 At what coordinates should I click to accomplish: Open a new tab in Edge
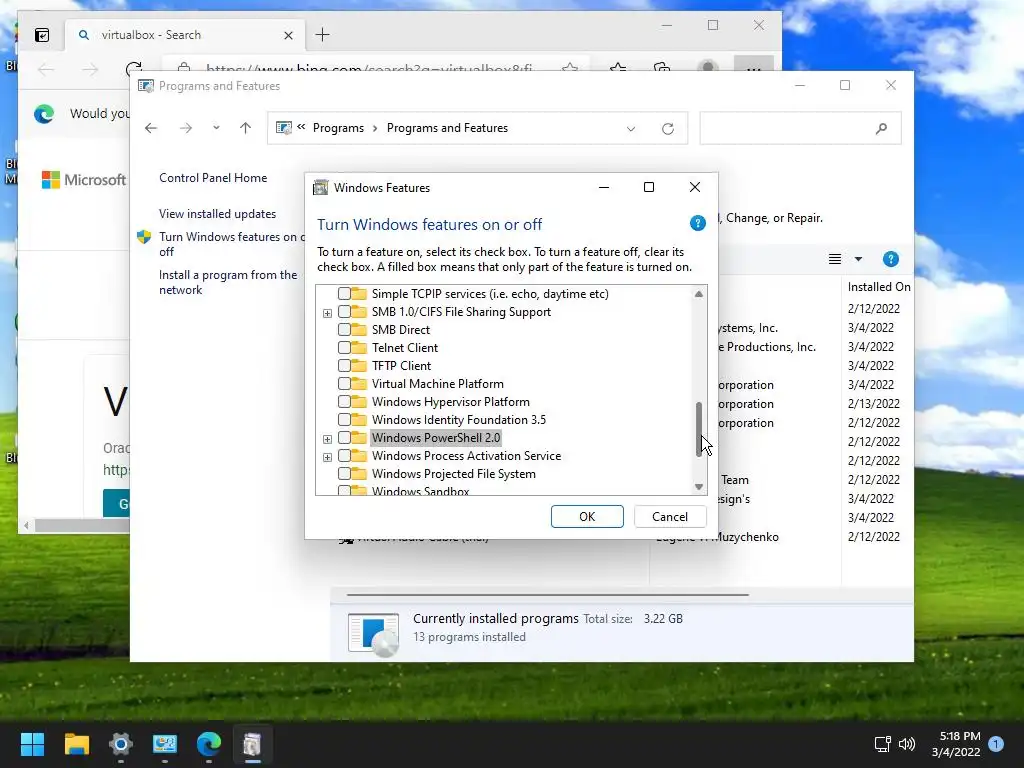tap(323, 35)
